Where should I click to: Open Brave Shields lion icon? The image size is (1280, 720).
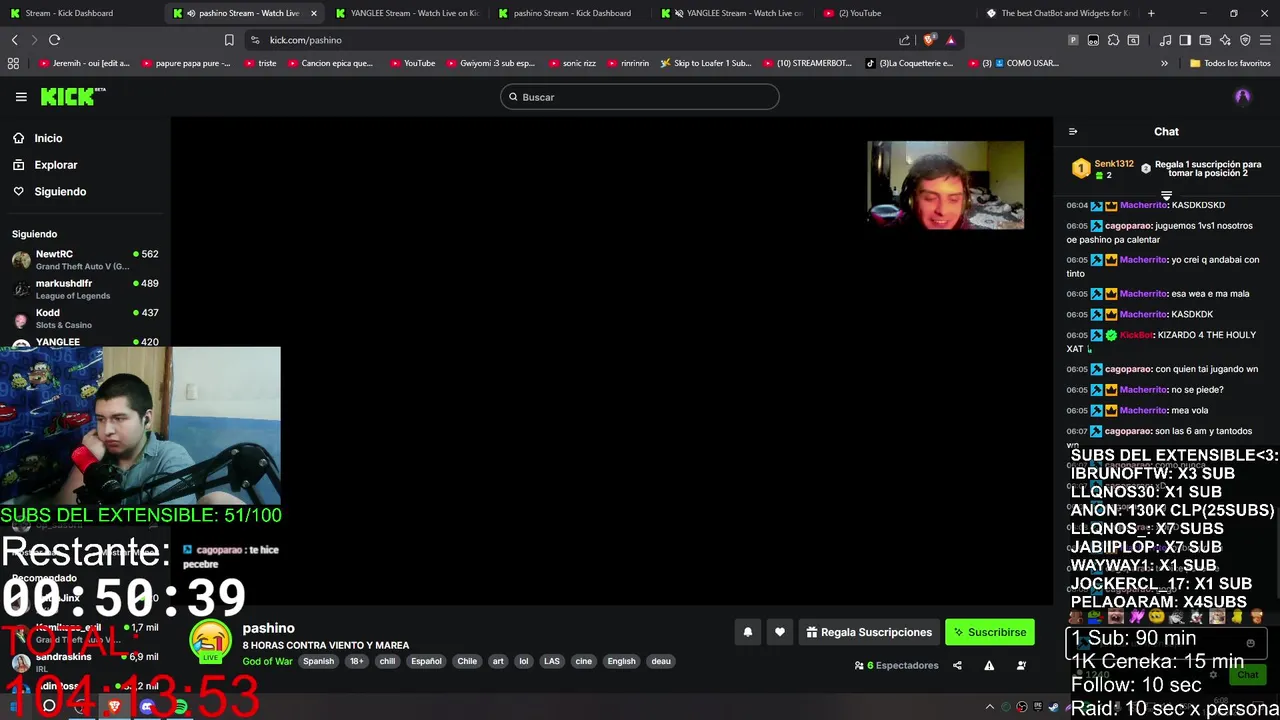pos(930,40)
